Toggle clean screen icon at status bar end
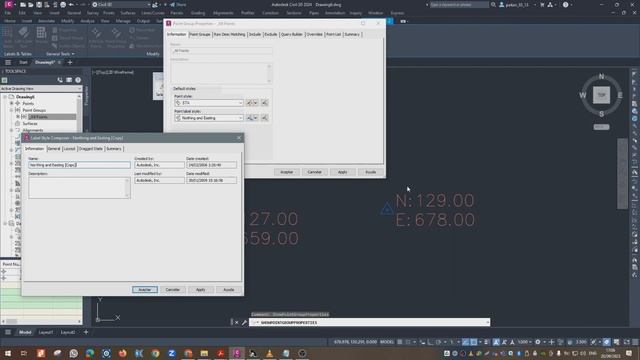 (626, 342)
